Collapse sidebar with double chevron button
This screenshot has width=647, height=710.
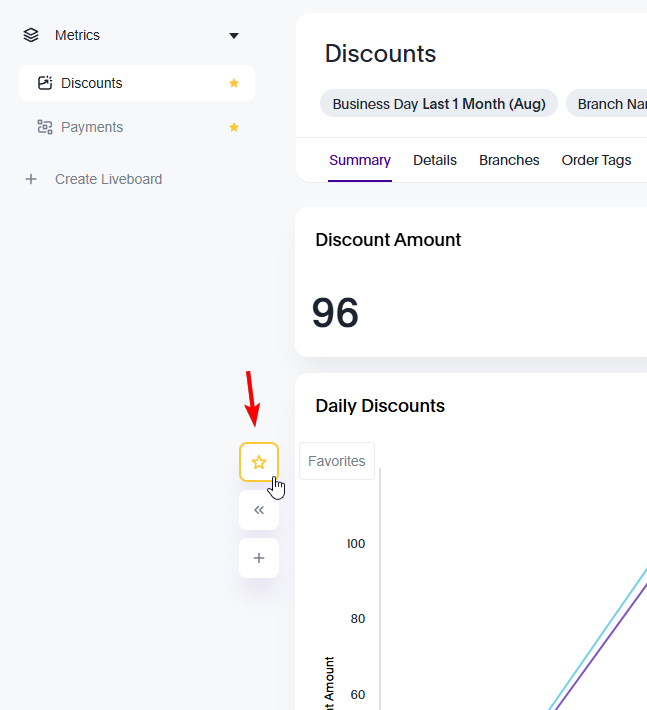259,510
